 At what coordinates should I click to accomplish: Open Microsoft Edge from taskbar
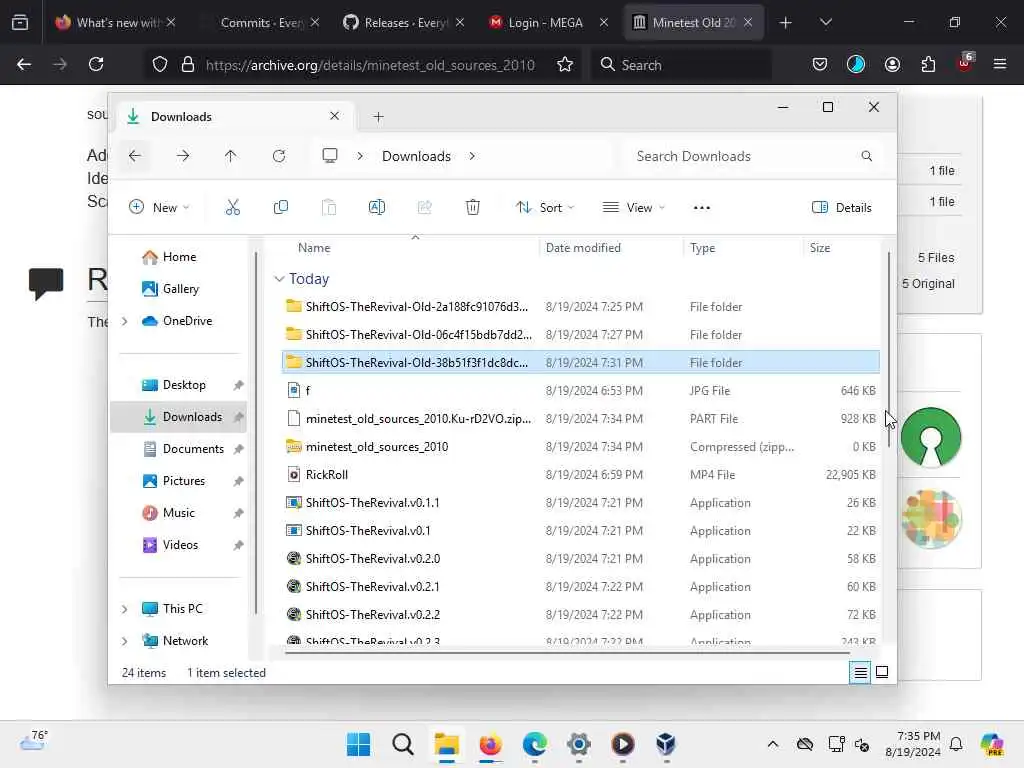click(x=534, y=744)
